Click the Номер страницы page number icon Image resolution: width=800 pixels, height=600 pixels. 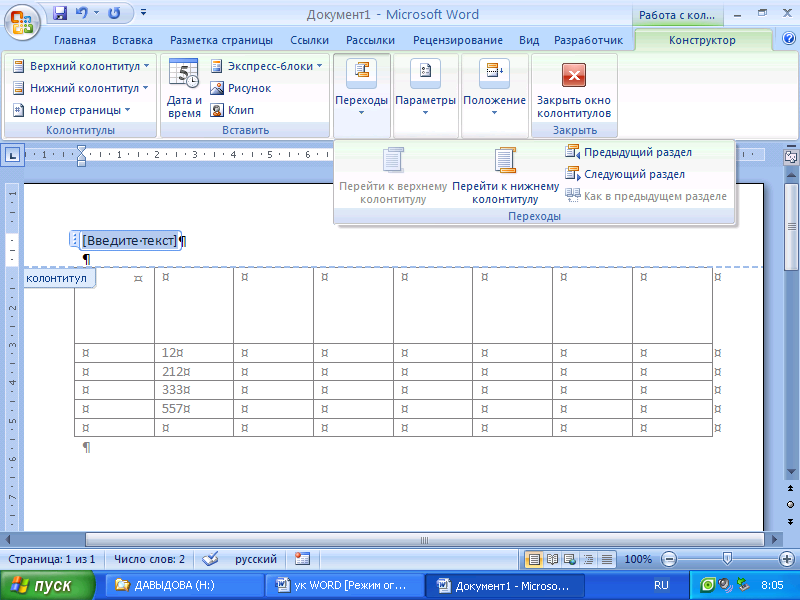point(18,110)
